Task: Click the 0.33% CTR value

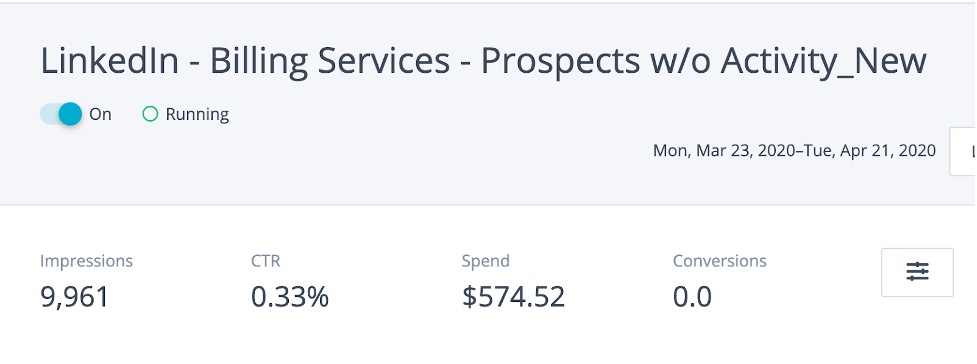Action: point(290,297)
